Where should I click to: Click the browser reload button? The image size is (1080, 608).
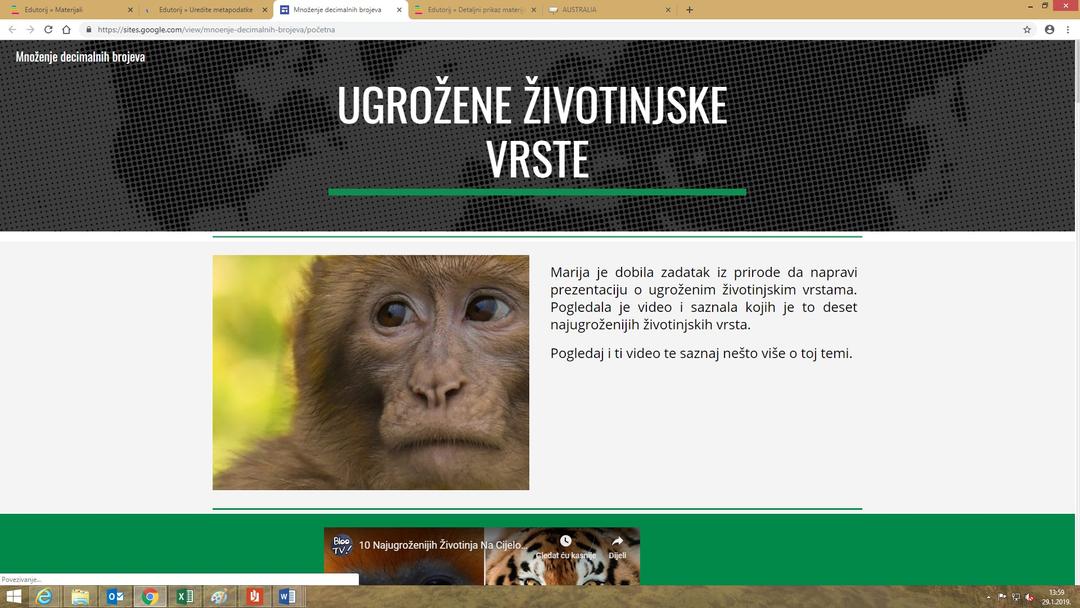tap(48, 30)
